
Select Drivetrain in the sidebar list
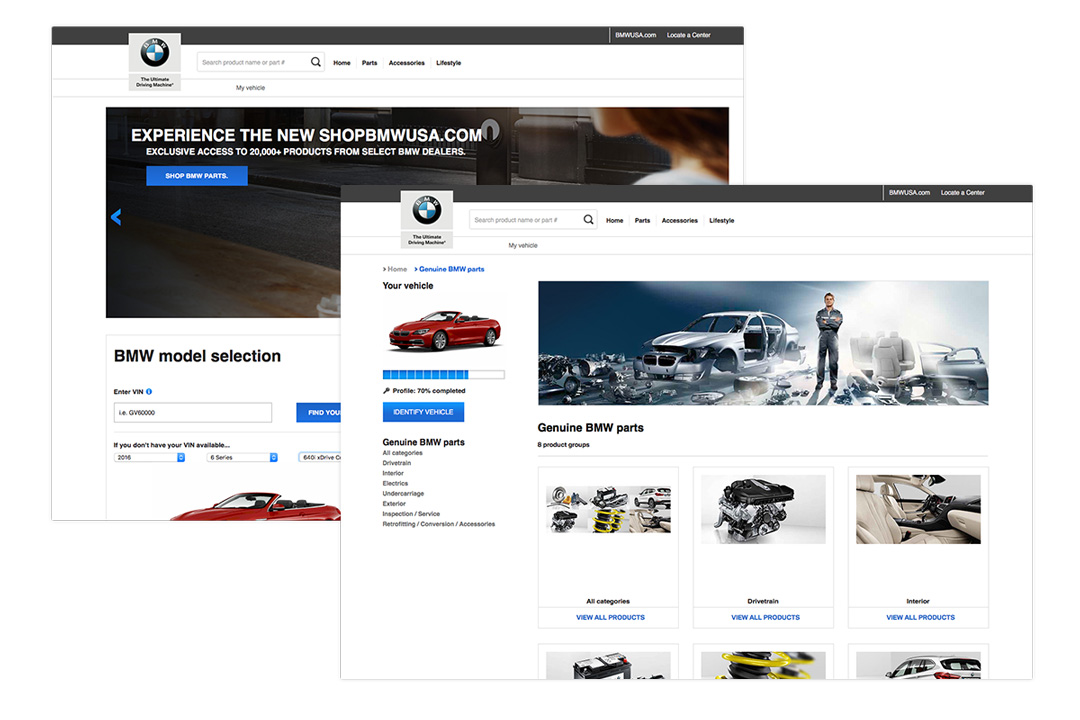[x=397, y=463]
